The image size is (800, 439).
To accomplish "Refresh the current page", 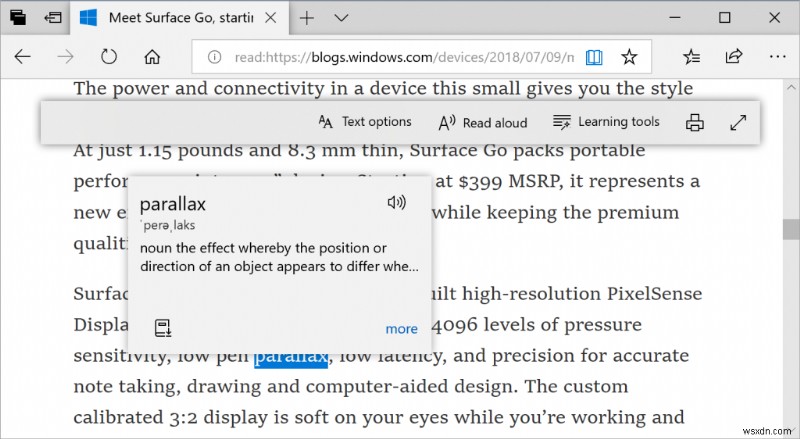I will coord(109,57).
